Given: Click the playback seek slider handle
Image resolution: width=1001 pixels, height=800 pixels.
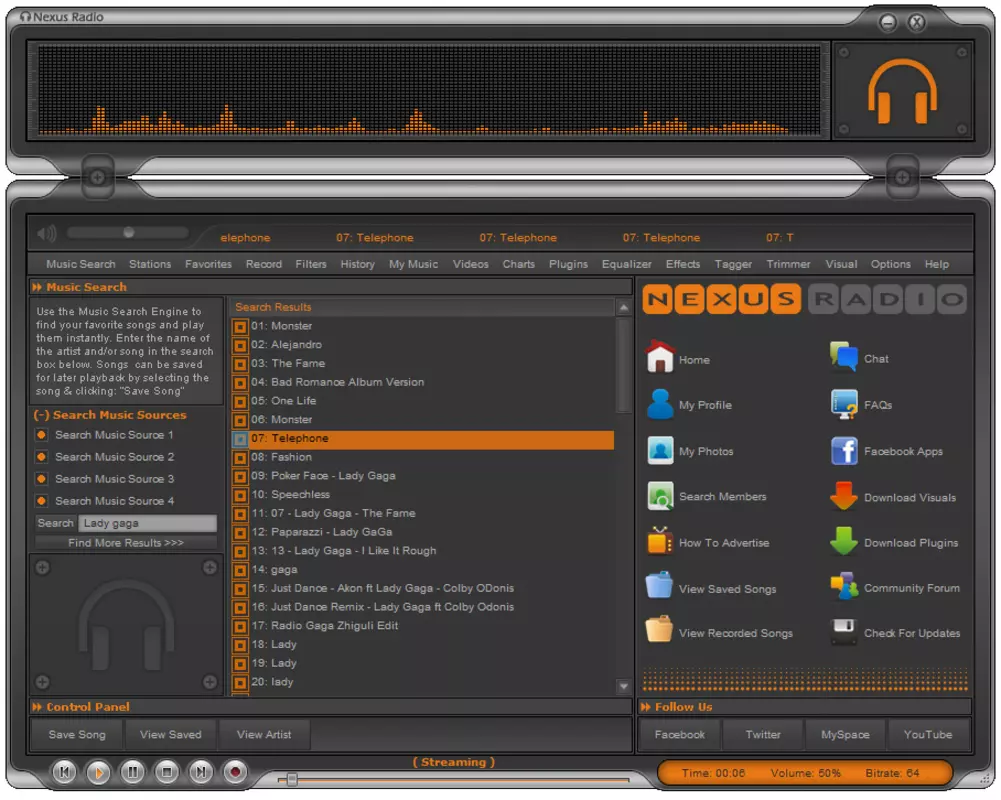Looking at the screenshot, I should pos(292,779).
